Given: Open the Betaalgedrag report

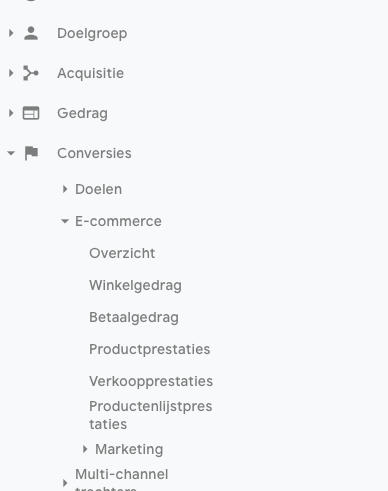Looking at the screenshot, I should coord(134,317).
